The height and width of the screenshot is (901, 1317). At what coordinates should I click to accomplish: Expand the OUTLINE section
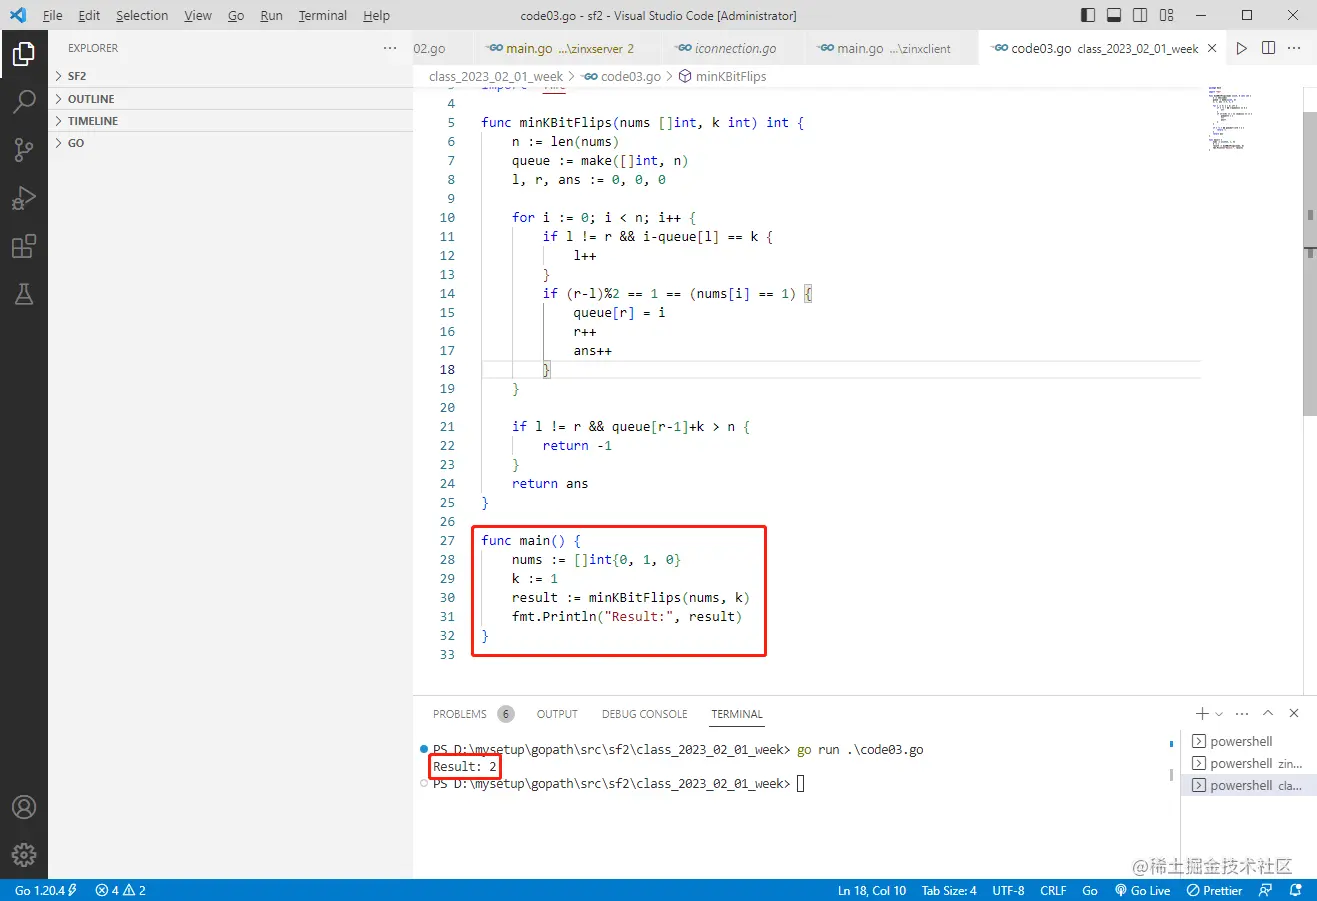(x=230, y=99)
